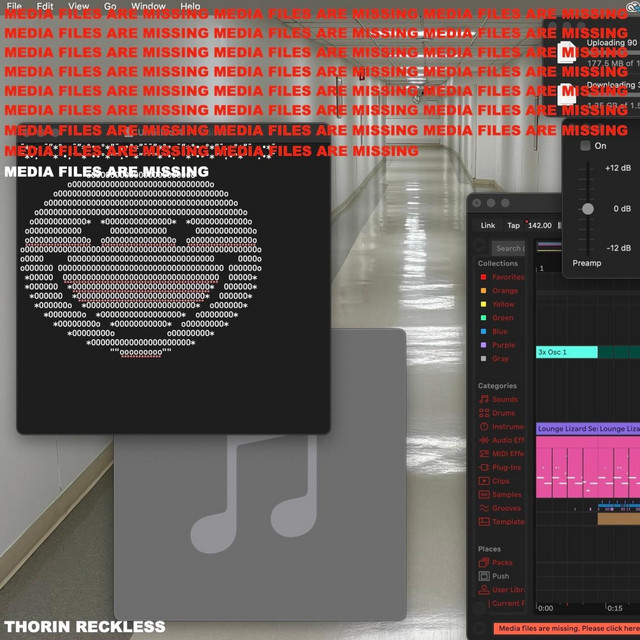Select the brown clip in arrangement
The width and height of the screenshot is (640, 640).
tap(619, 519)
